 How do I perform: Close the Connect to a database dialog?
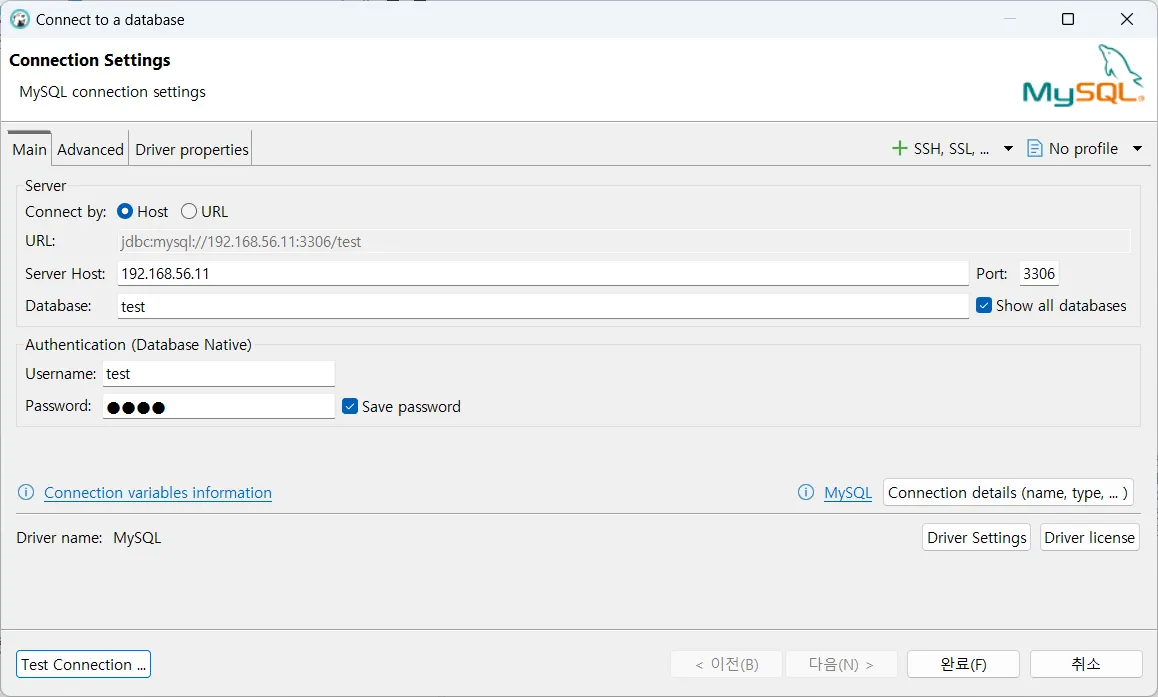click(x=1127, y=19)
